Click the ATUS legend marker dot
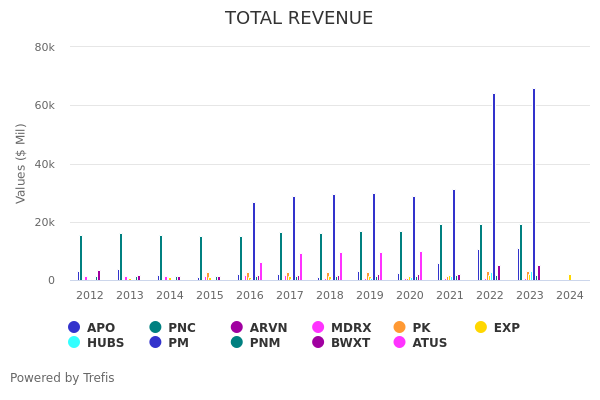The width and height of the screenshot is (600, 400). (x=400, y=343)
